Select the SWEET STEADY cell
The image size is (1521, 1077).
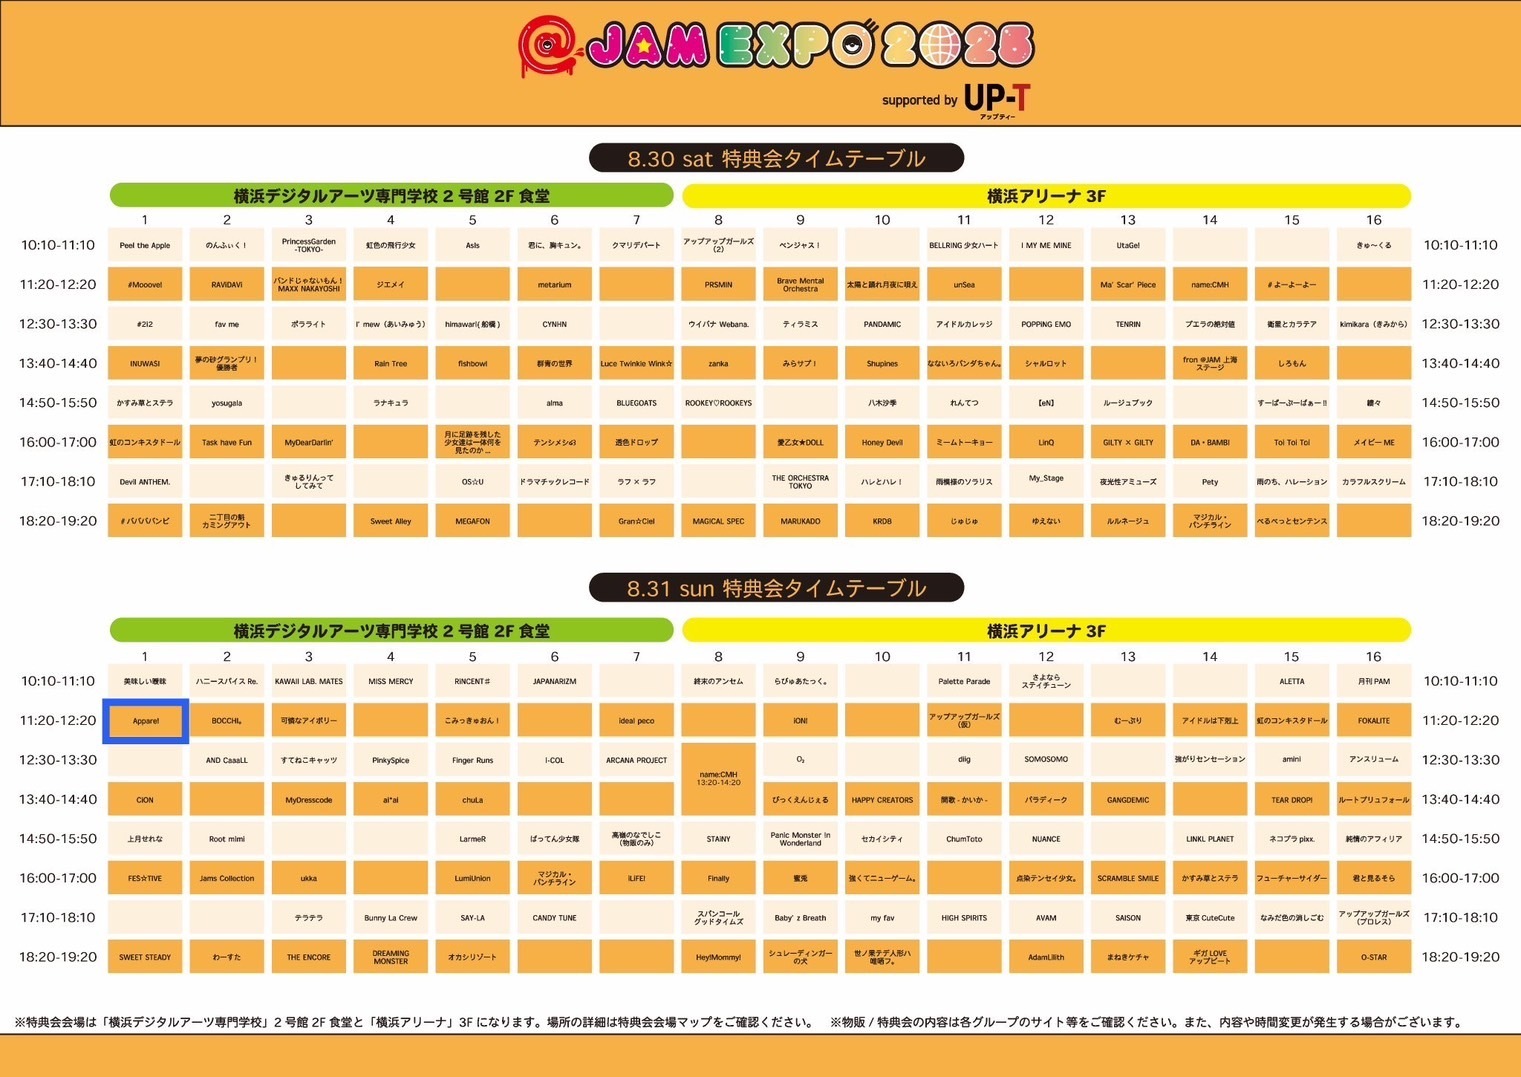click(x=145, y=957)
